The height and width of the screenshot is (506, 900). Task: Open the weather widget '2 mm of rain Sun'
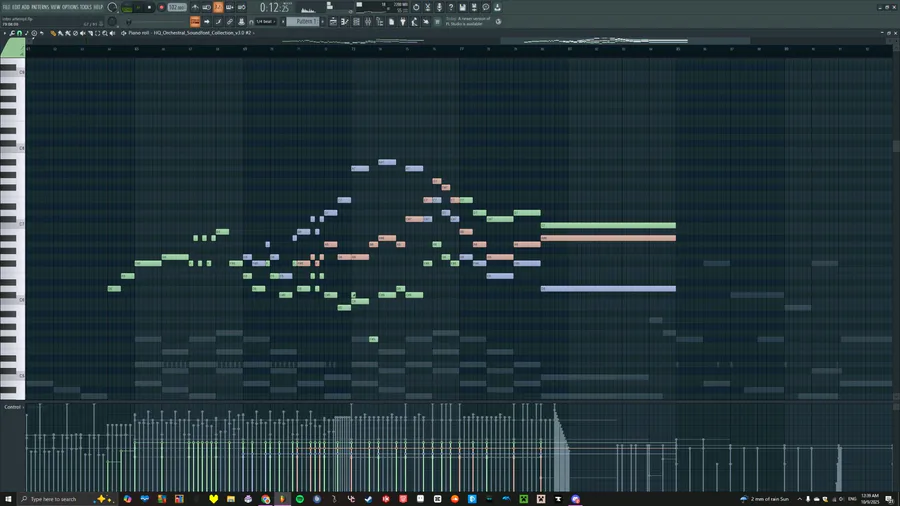click(765, 499)
